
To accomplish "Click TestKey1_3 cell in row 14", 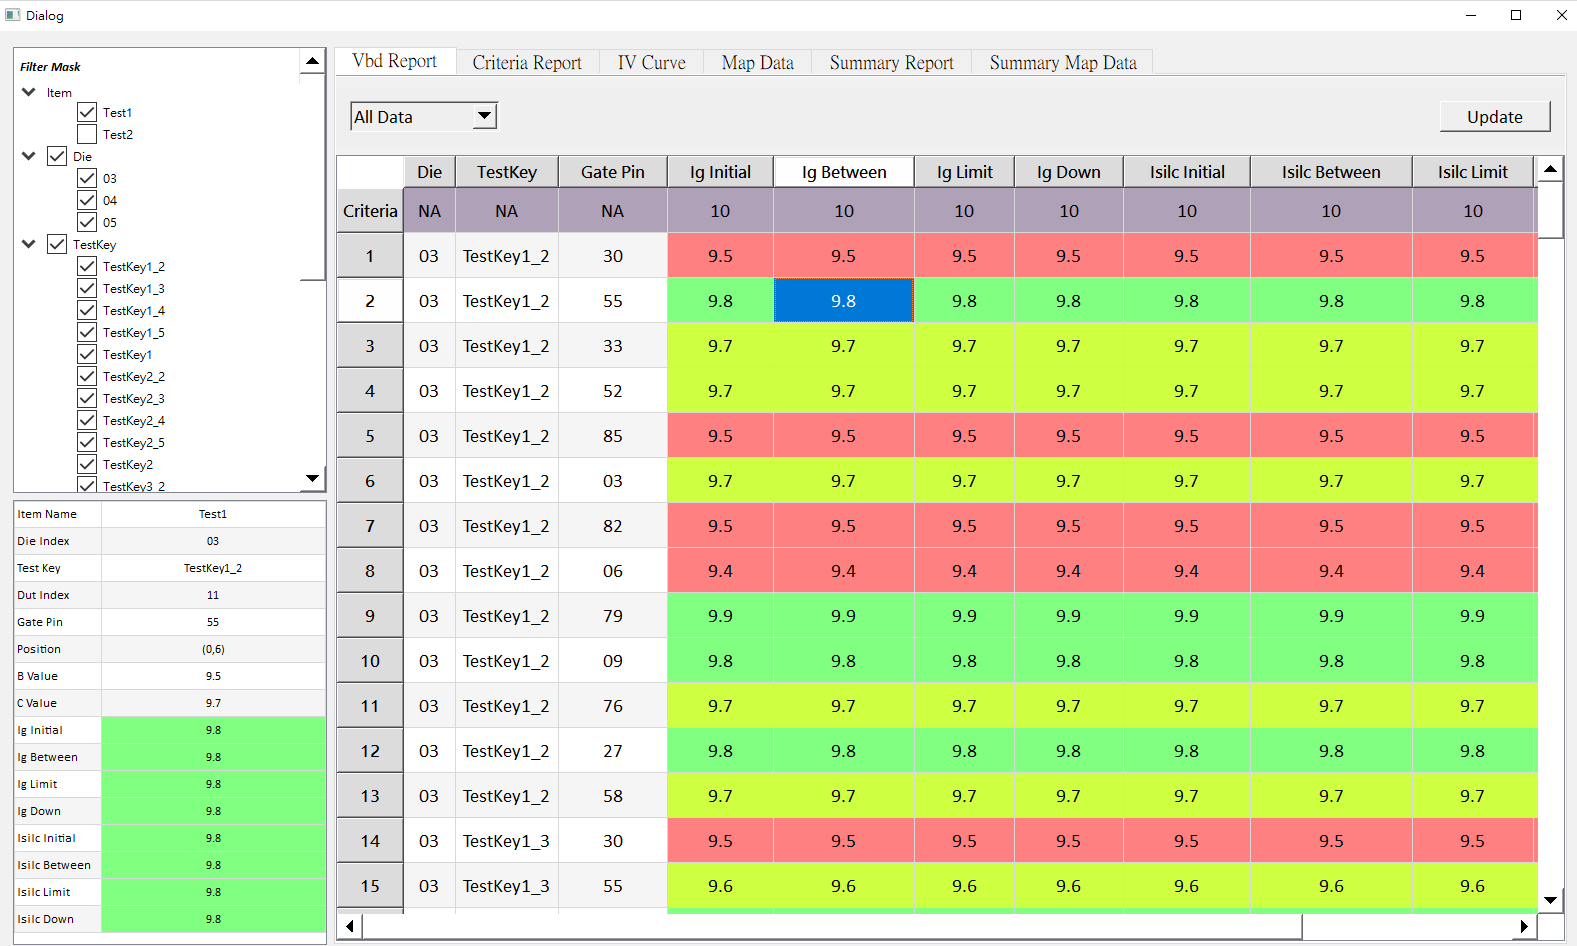I will pos(507,841).
